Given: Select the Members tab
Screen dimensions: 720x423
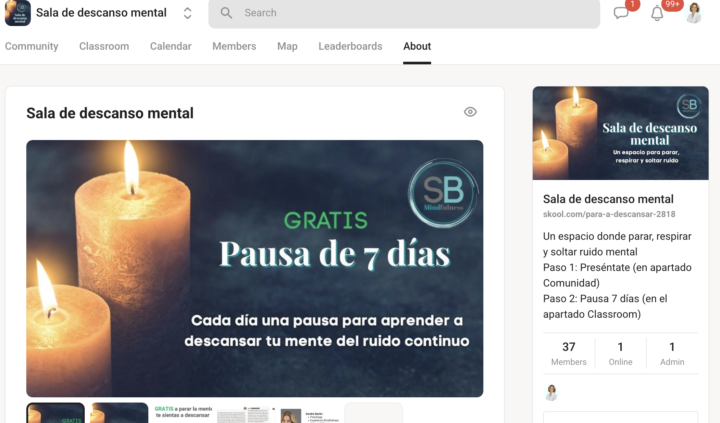Looking at the screenshot, I should coord(234,46).
